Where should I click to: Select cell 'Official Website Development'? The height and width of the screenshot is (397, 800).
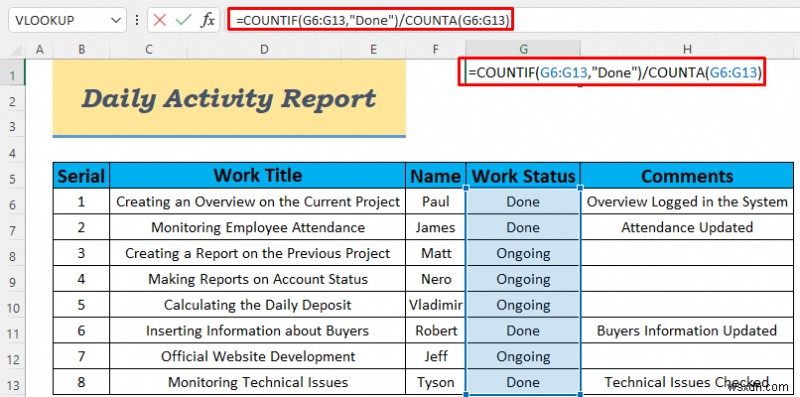tap(258, 356)
